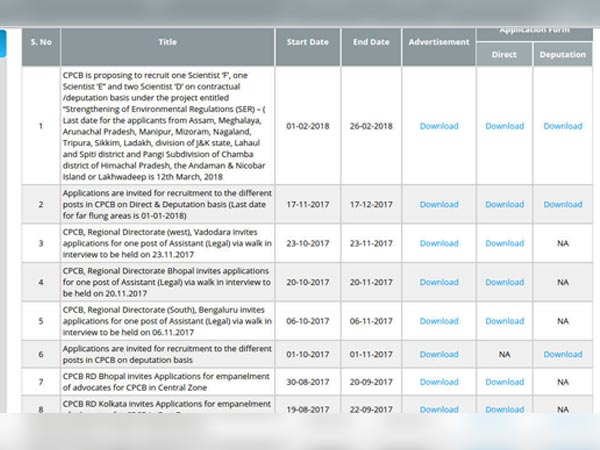
Task: Download advertisement for Scientist recruitment row 1
Action: (439, 126)
